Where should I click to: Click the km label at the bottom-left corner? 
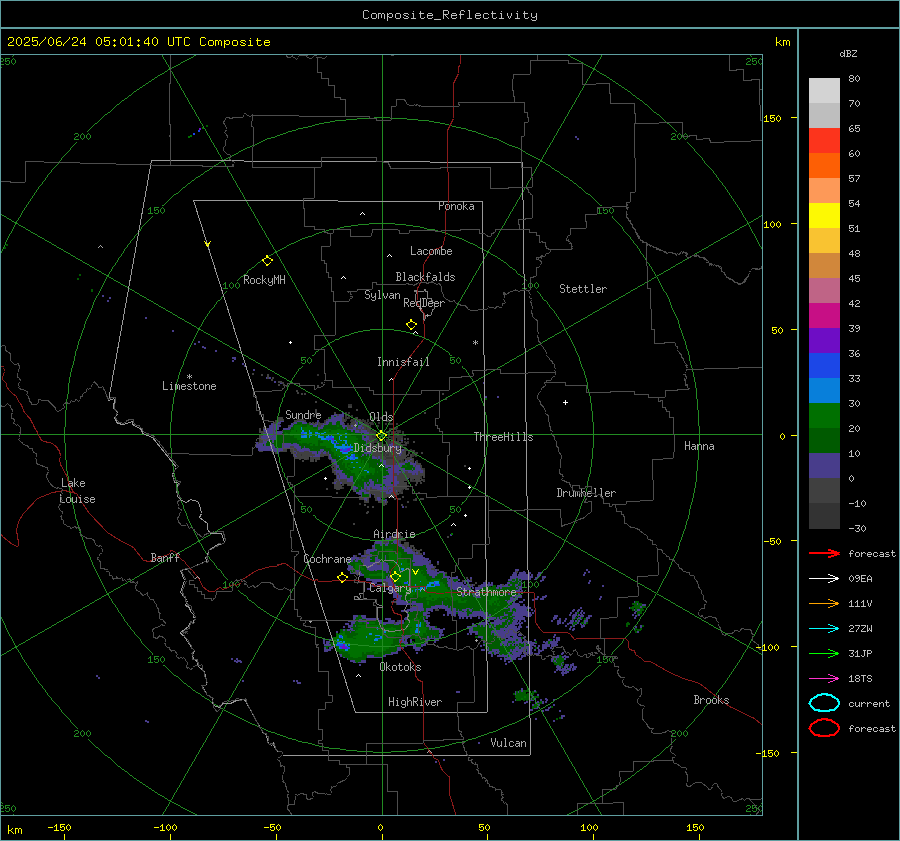tap(14, 830)
